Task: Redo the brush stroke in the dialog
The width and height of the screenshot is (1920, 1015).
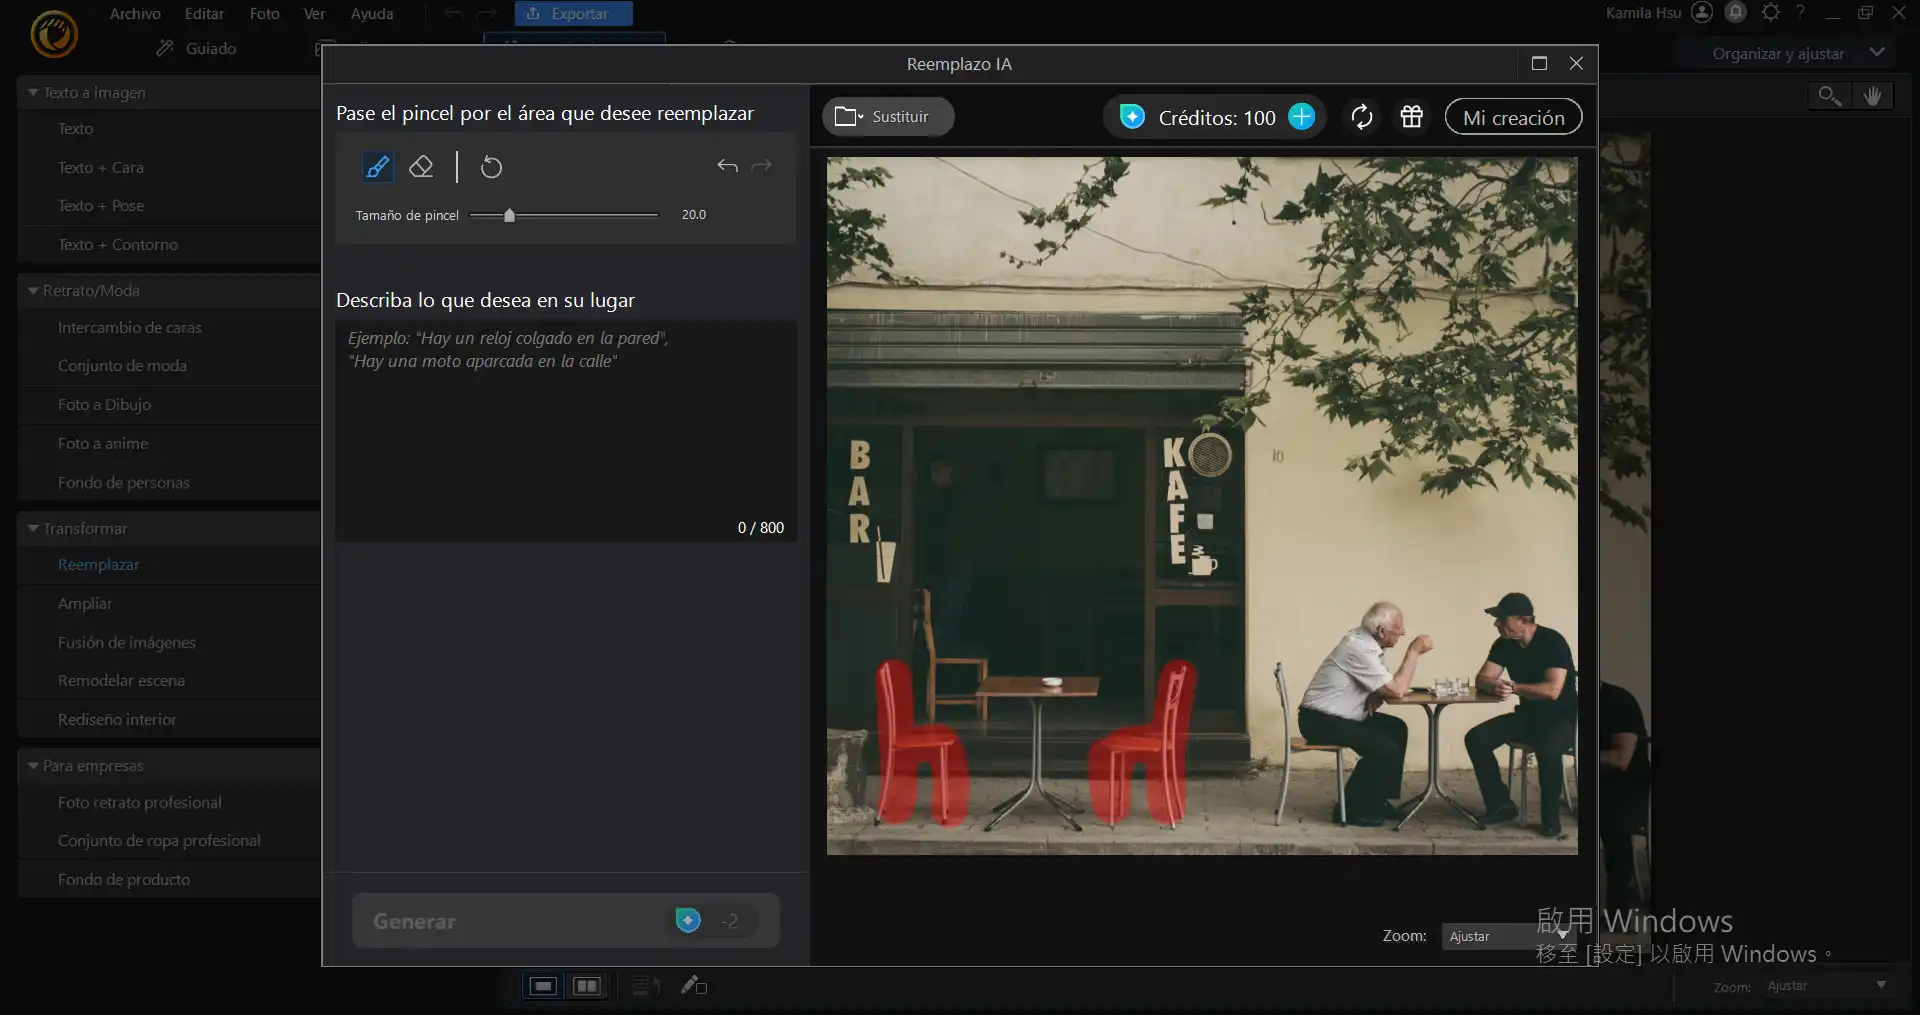Action: [761, 166]
